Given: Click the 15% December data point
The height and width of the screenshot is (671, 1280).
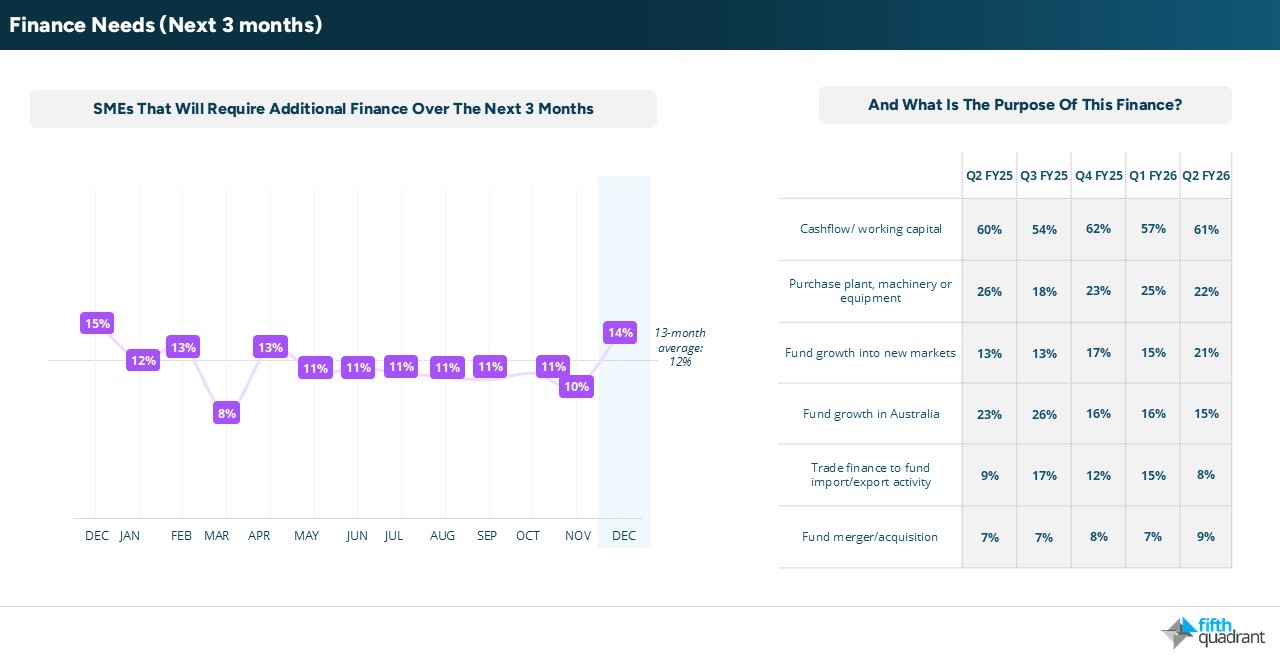Looking at the screenshot, I should pos(97,323).
